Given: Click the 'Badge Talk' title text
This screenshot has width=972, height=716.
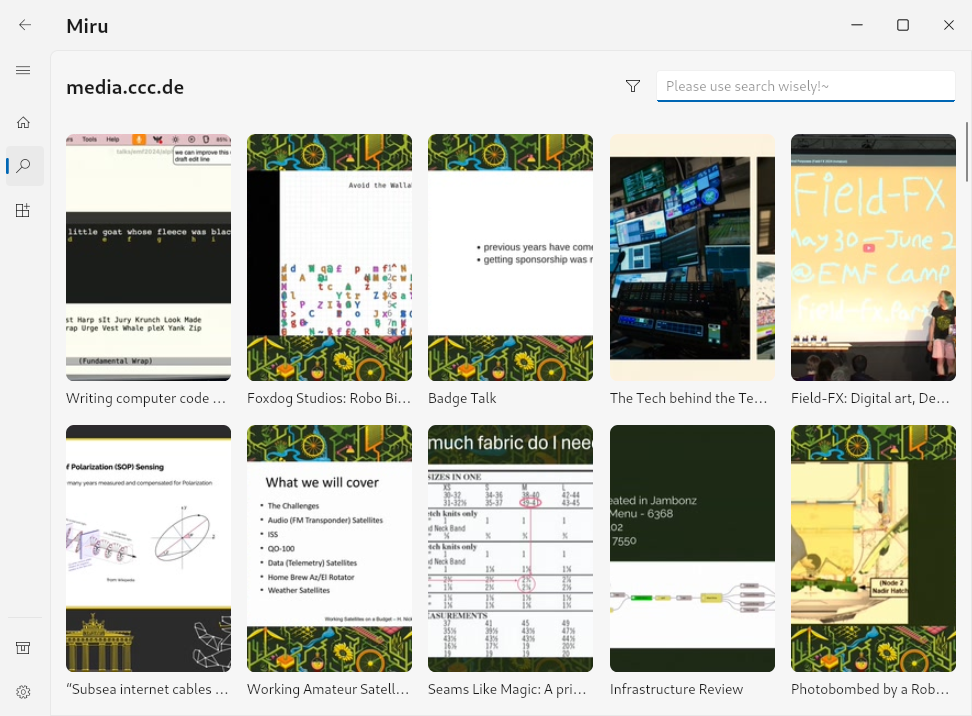Looking at the screenshot, I should tap(462, 399).
